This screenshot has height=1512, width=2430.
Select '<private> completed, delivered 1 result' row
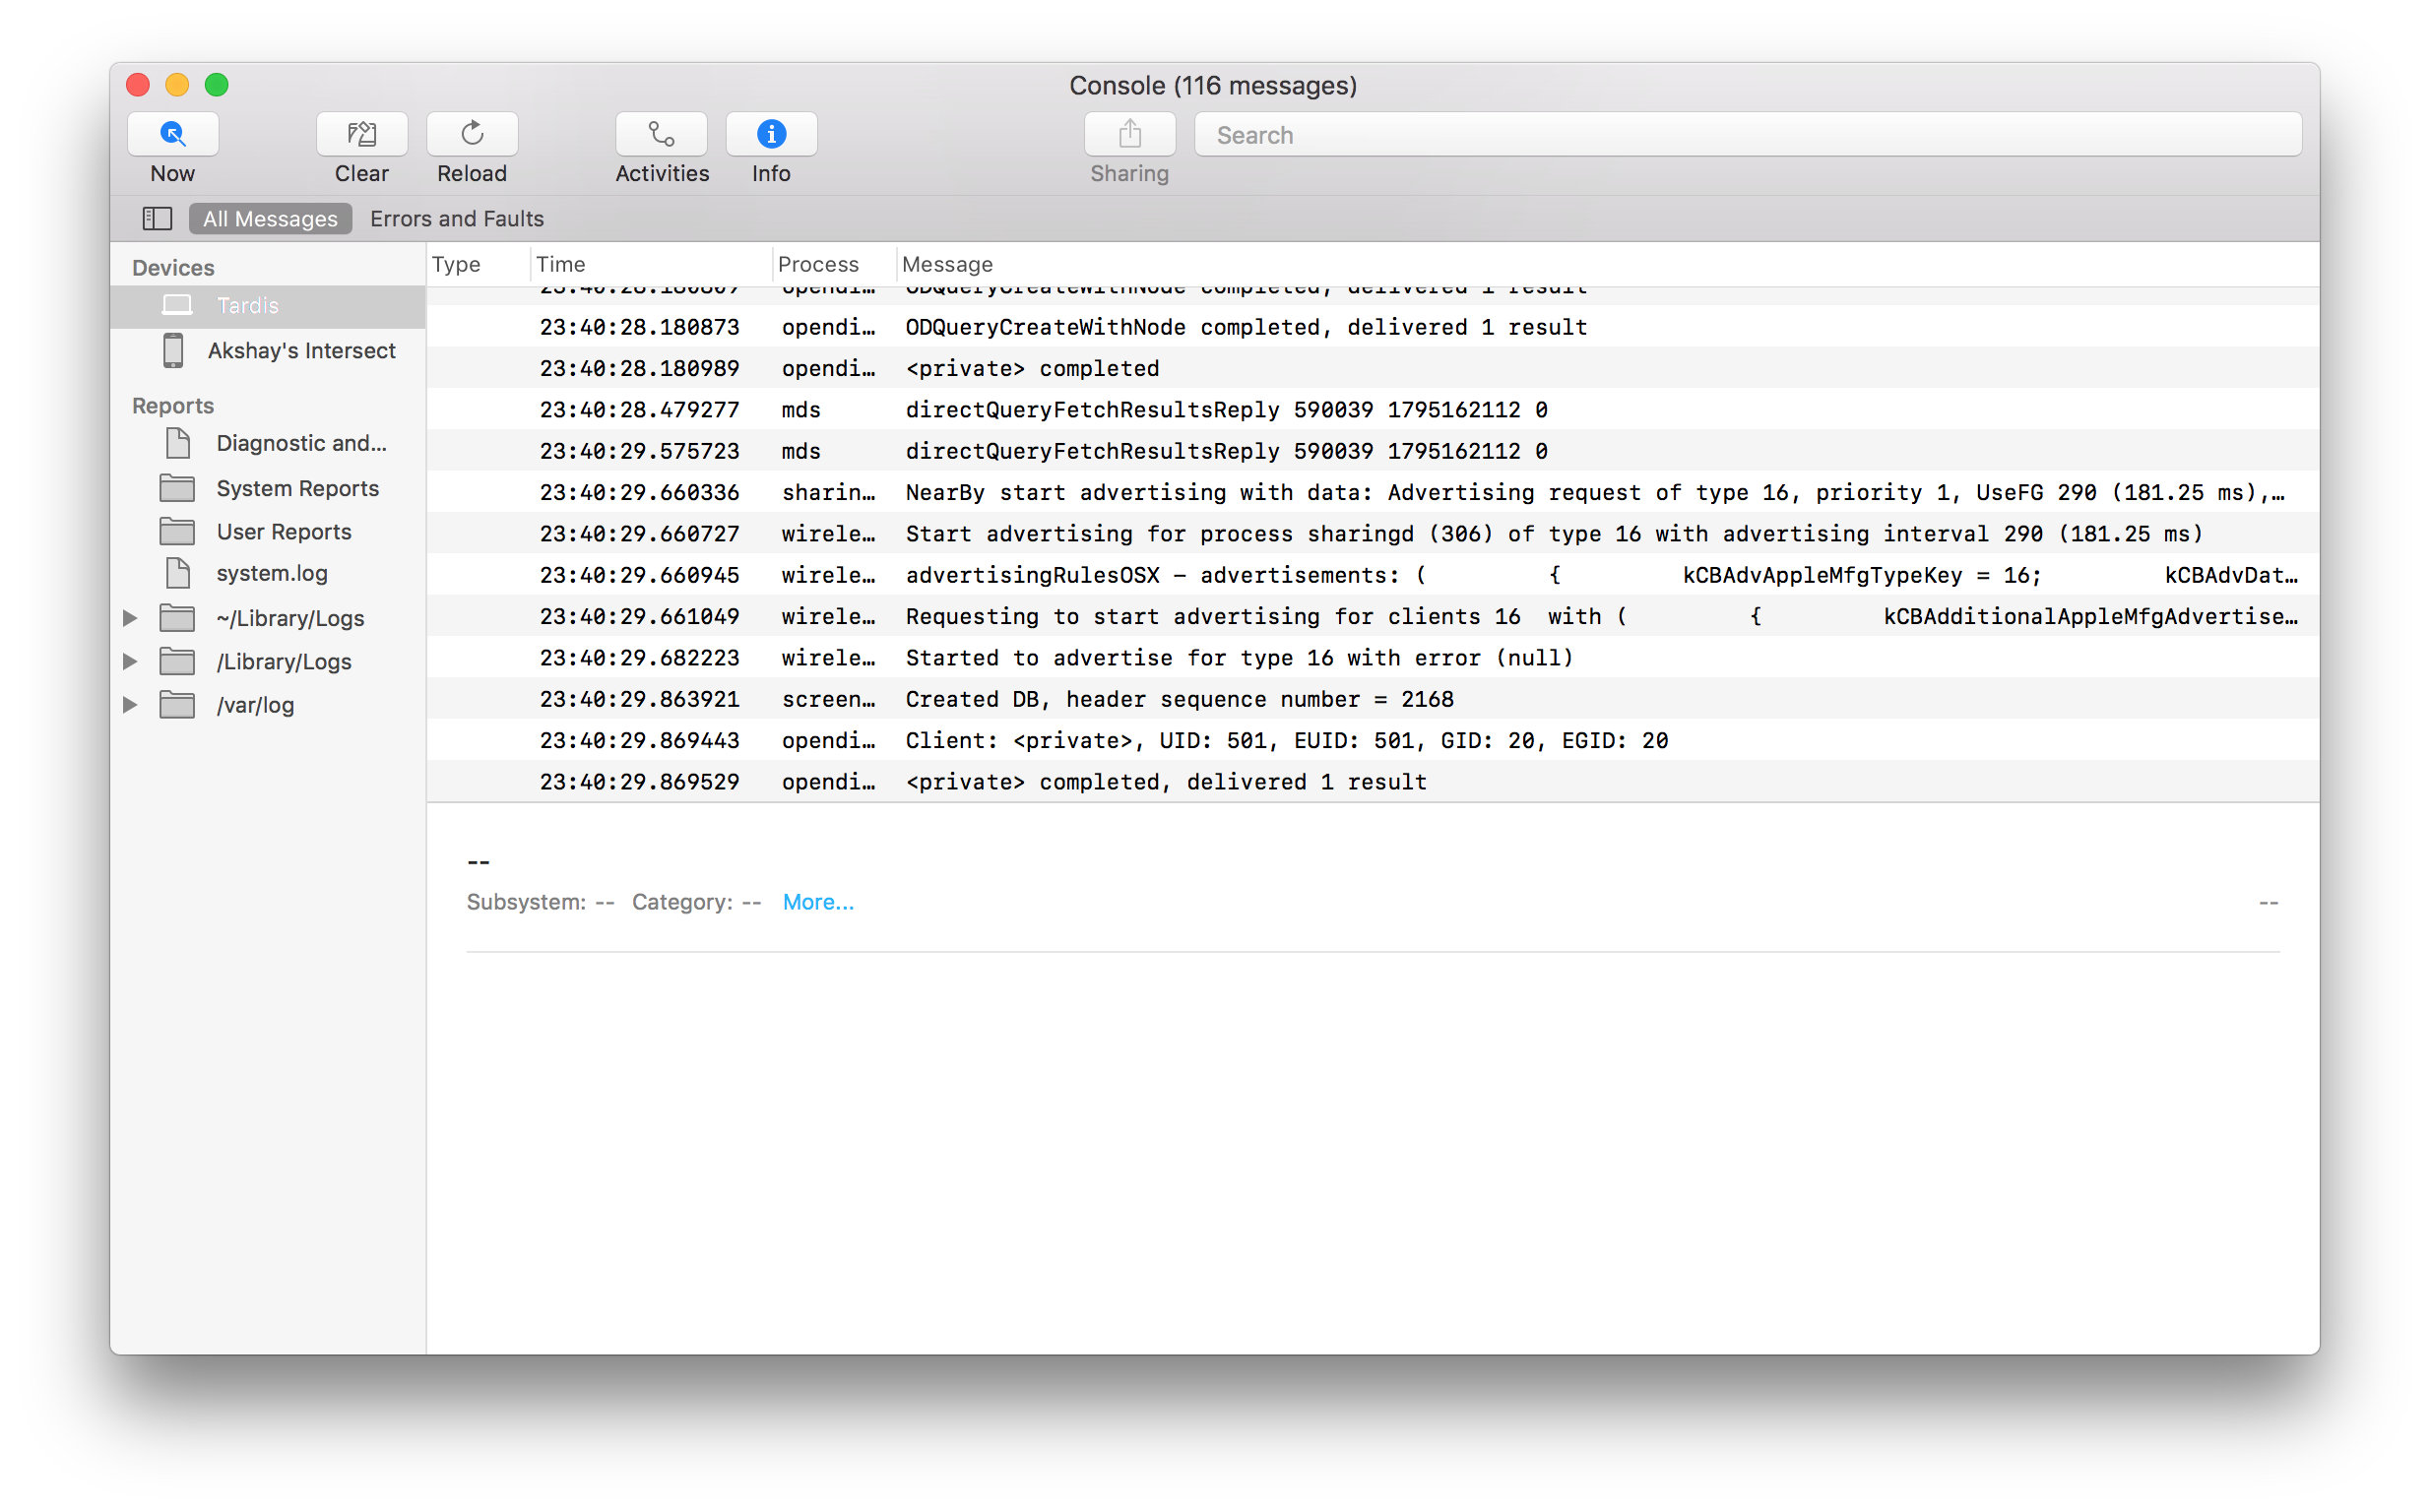(1372, 782)
